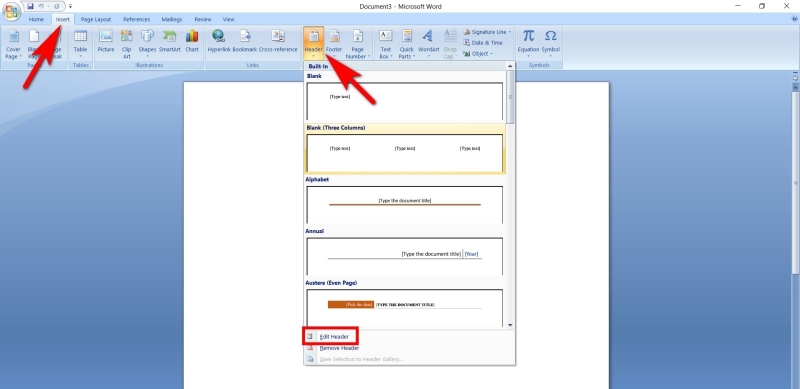Switch to the Page Layout tab
Image resolution: width=800 pixels, height=389 pixels.
pyautogui.click(x=96, y=19)
